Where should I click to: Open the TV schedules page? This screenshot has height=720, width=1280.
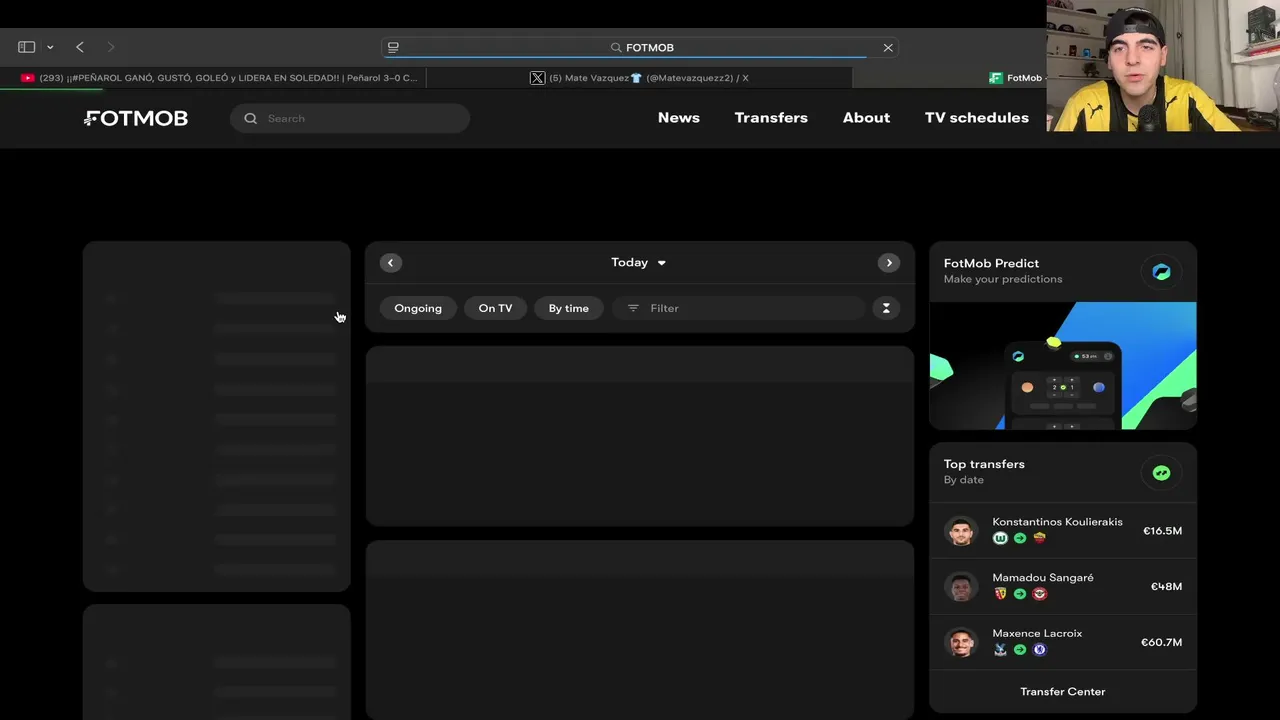(x=977, y=118)
